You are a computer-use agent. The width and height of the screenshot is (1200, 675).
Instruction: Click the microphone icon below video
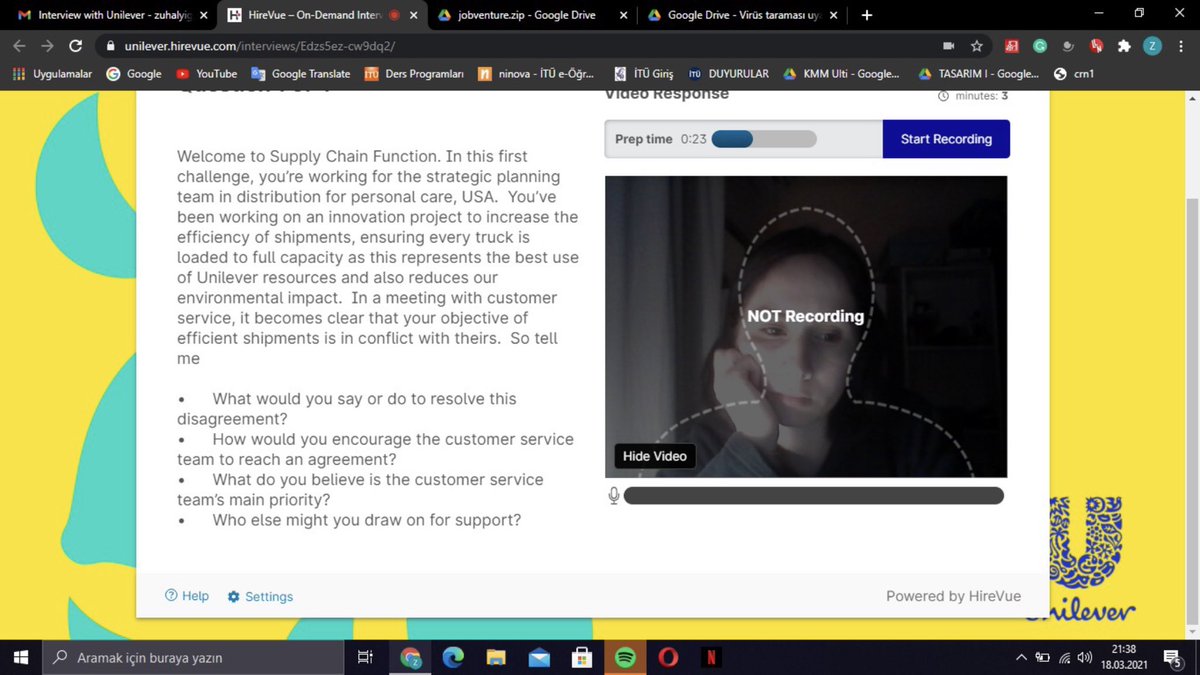pyautogui.click(x=614, y=496)
